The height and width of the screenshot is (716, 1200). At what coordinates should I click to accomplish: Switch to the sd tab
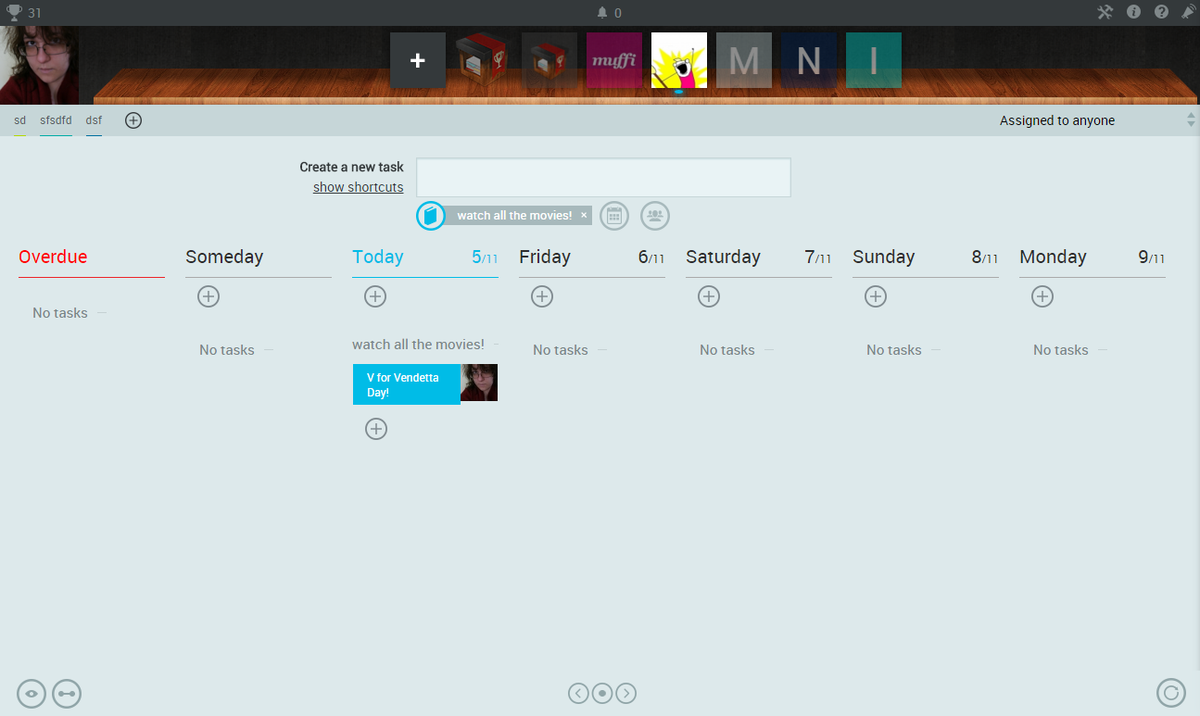point(20,120)
